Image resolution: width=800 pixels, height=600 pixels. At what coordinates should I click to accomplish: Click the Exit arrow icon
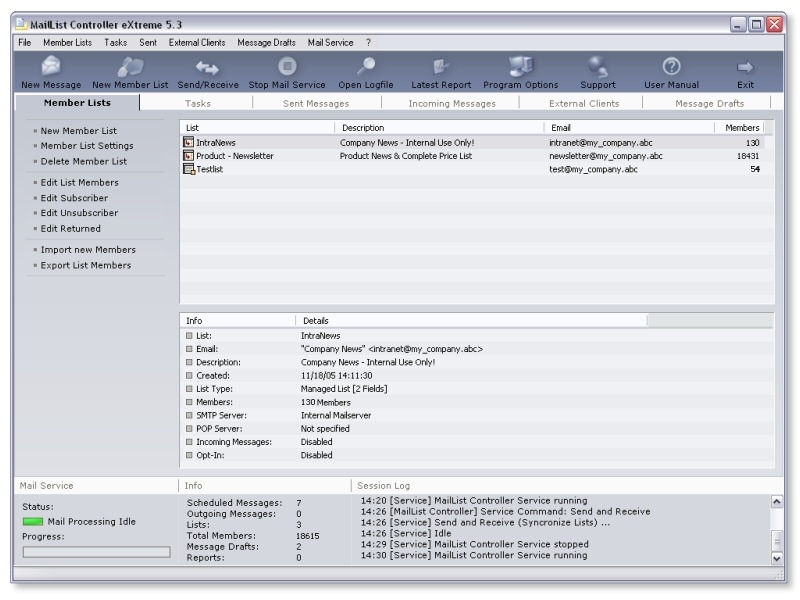tap(745, 67)
